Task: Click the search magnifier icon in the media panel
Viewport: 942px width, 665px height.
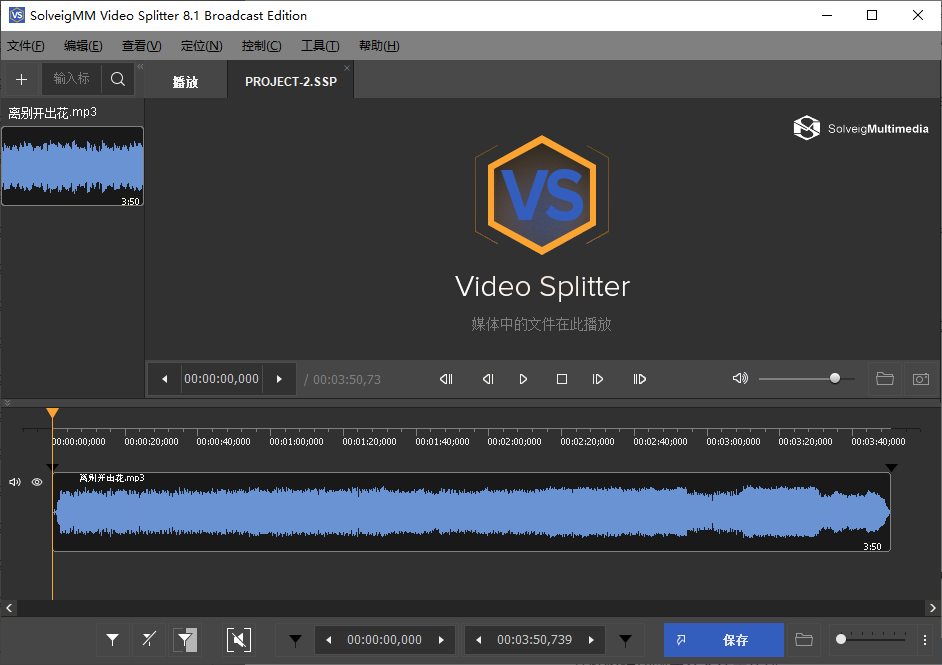Action: (x=118, y=79)
